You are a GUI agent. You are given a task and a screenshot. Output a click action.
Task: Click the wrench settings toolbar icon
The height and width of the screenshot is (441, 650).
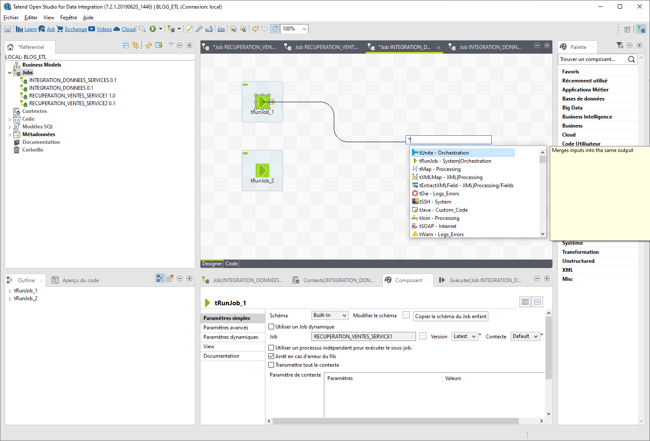pos(199,29)
